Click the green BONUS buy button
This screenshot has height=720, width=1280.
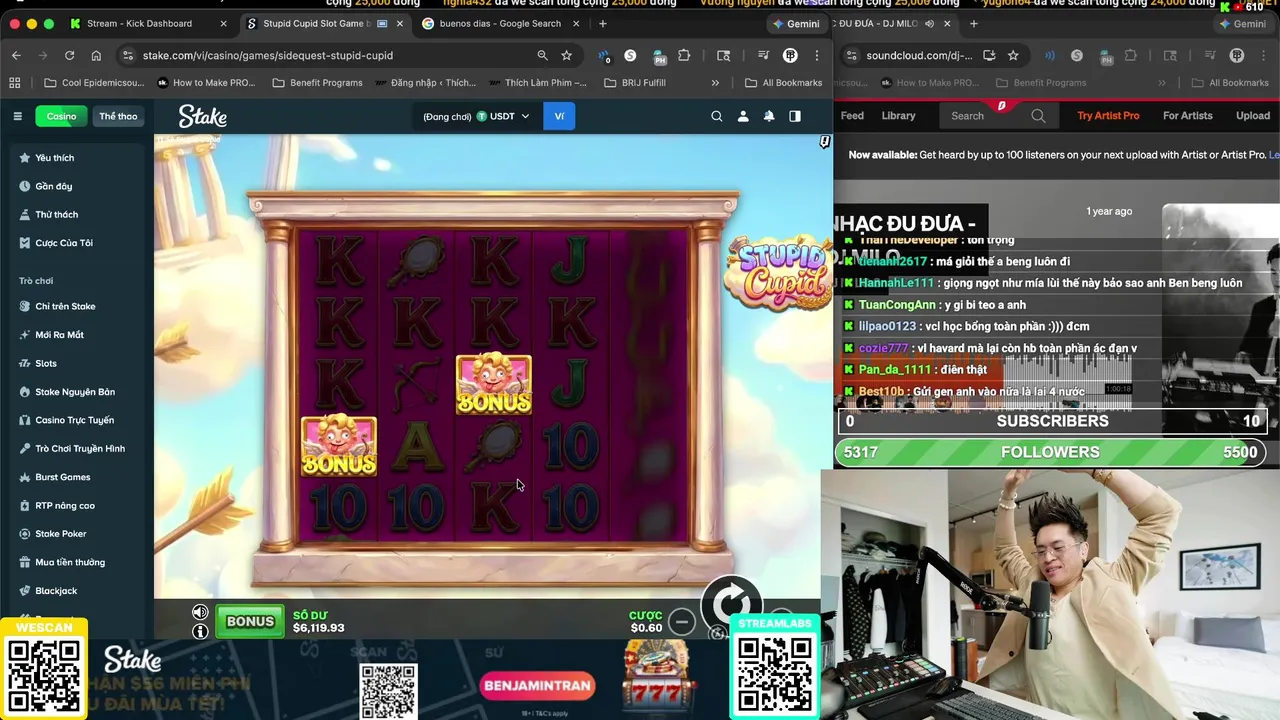click(x=250, y=622)
